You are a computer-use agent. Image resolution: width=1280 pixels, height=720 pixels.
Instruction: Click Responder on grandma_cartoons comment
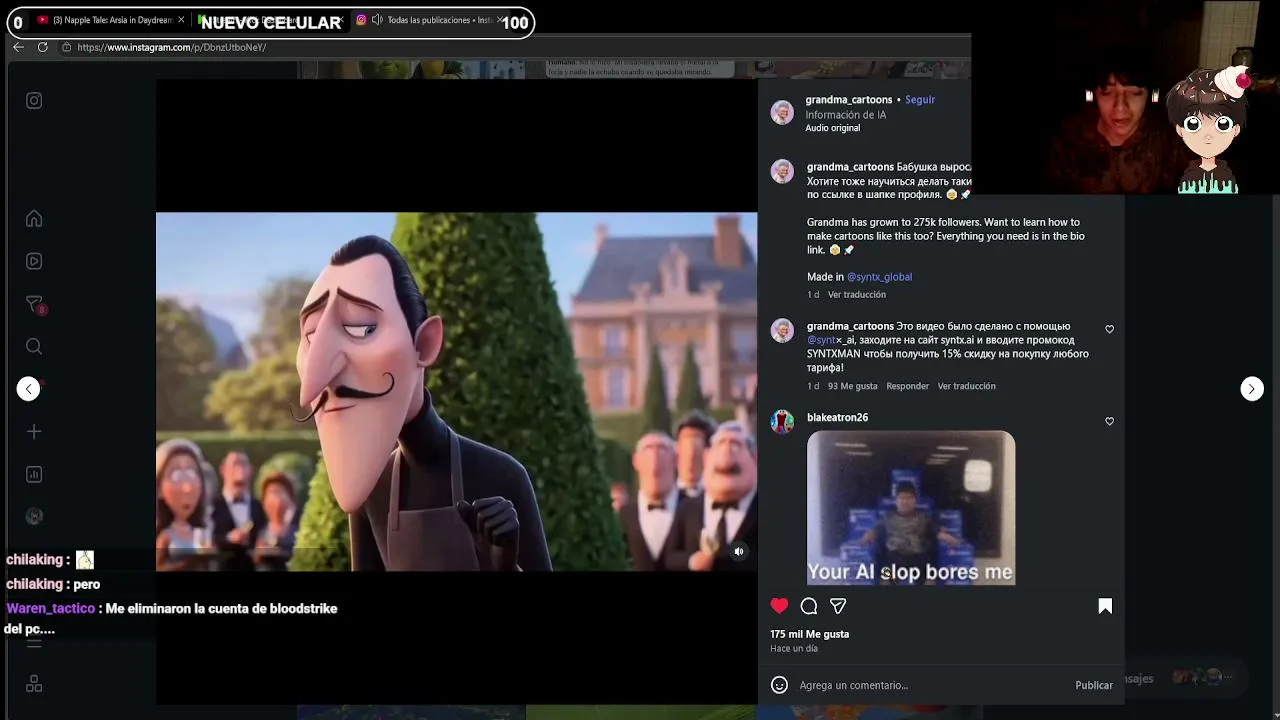coord(908,386)
